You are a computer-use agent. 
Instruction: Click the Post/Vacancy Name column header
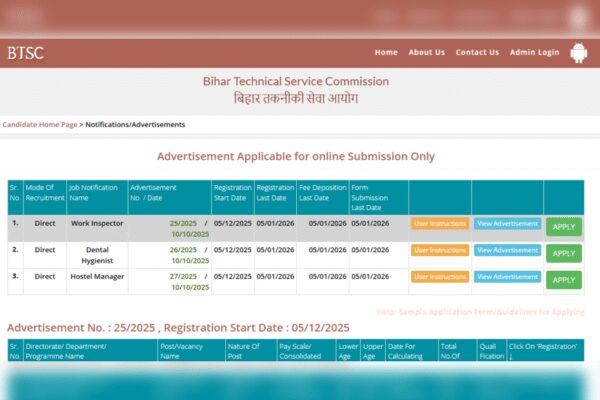[x=191, y=351]
